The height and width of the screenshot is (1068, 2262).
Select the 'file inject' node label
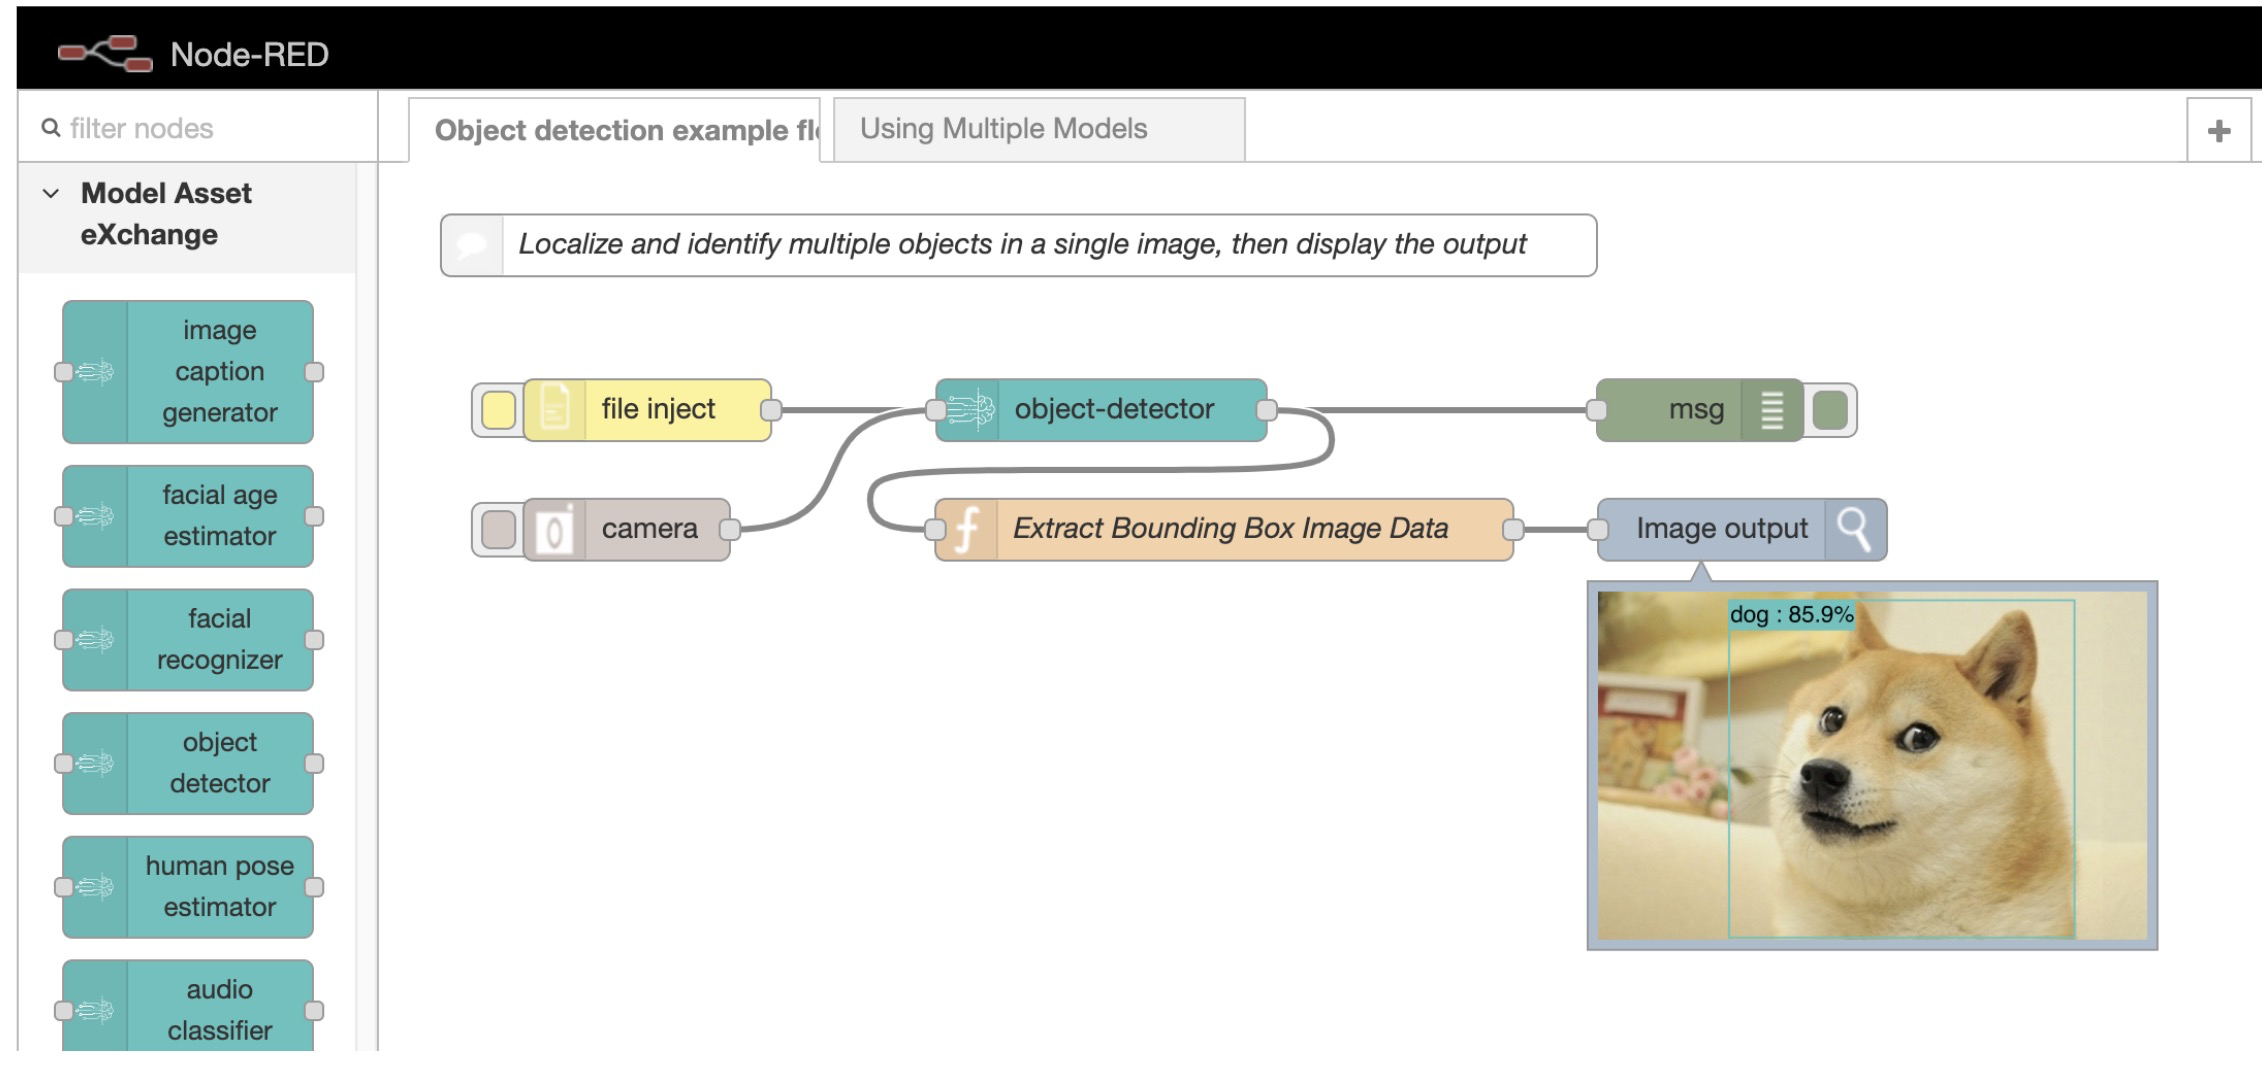pyautogui.click(x=658, y=409)
